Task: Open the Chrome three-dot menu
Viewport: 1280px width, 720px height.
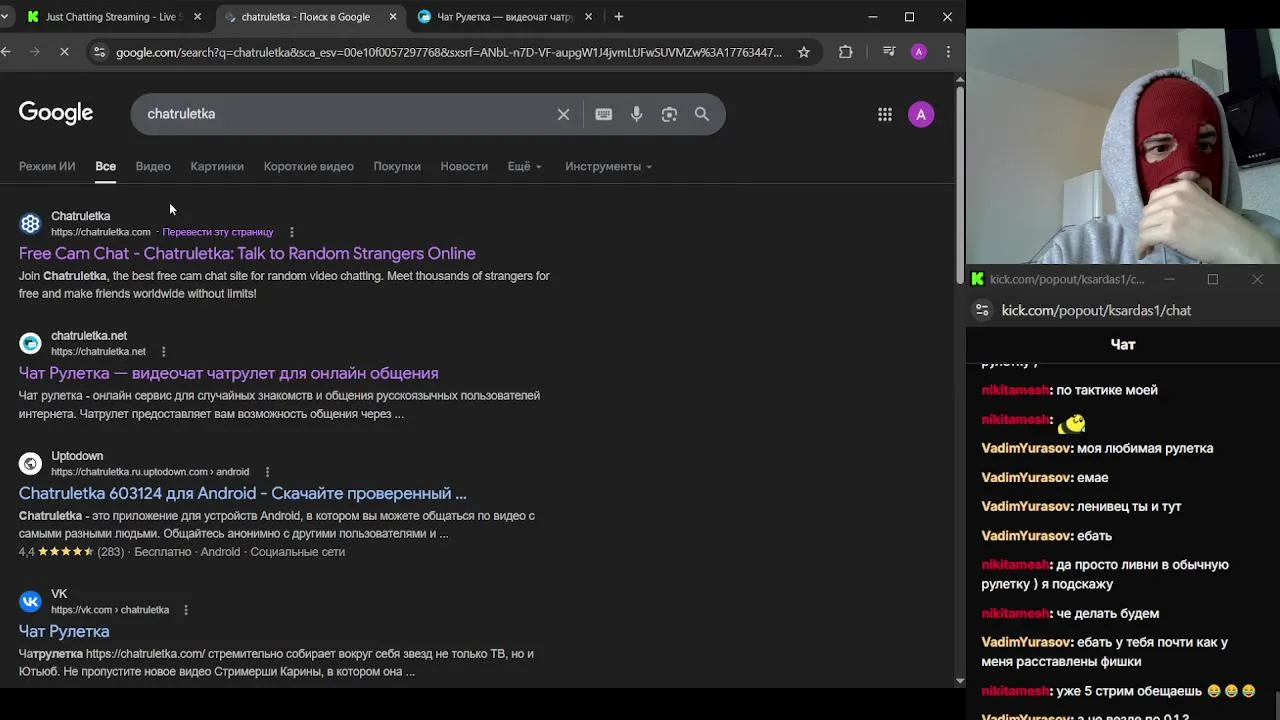Action: click(948, 52)
